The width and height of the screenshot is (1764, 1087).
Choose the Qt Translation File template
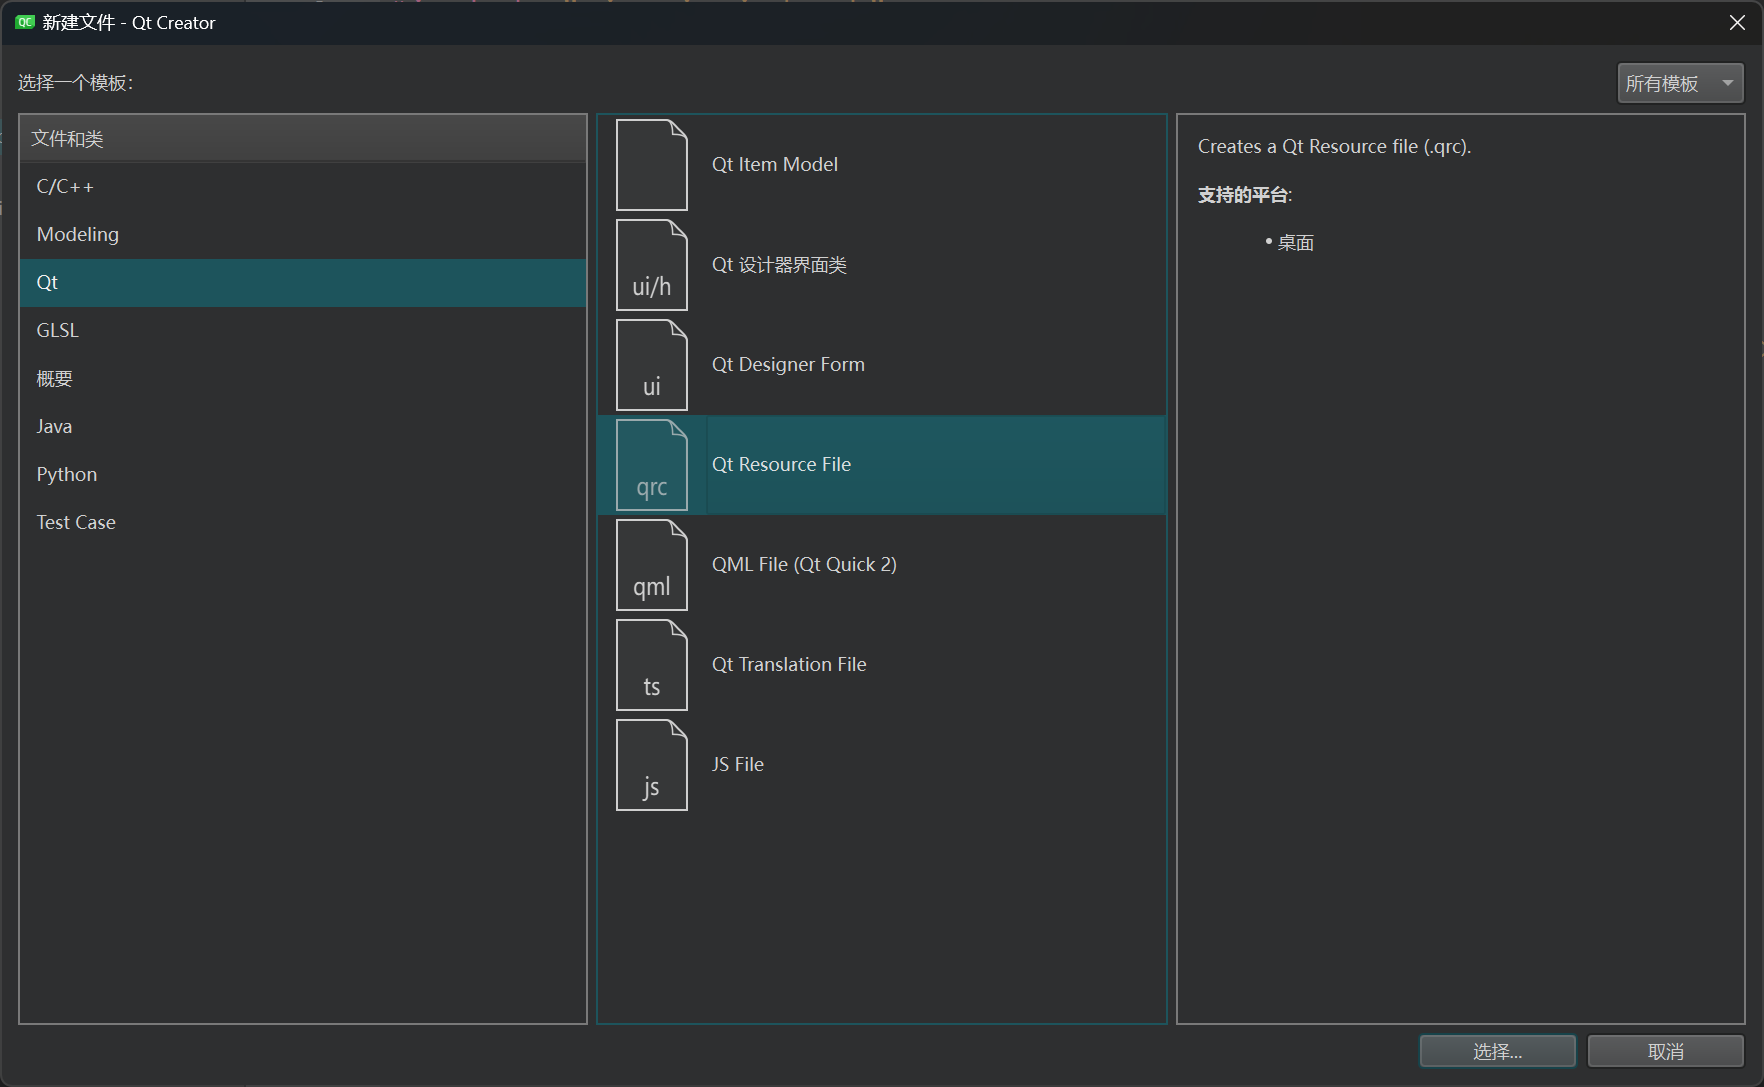tap(882, 665)
